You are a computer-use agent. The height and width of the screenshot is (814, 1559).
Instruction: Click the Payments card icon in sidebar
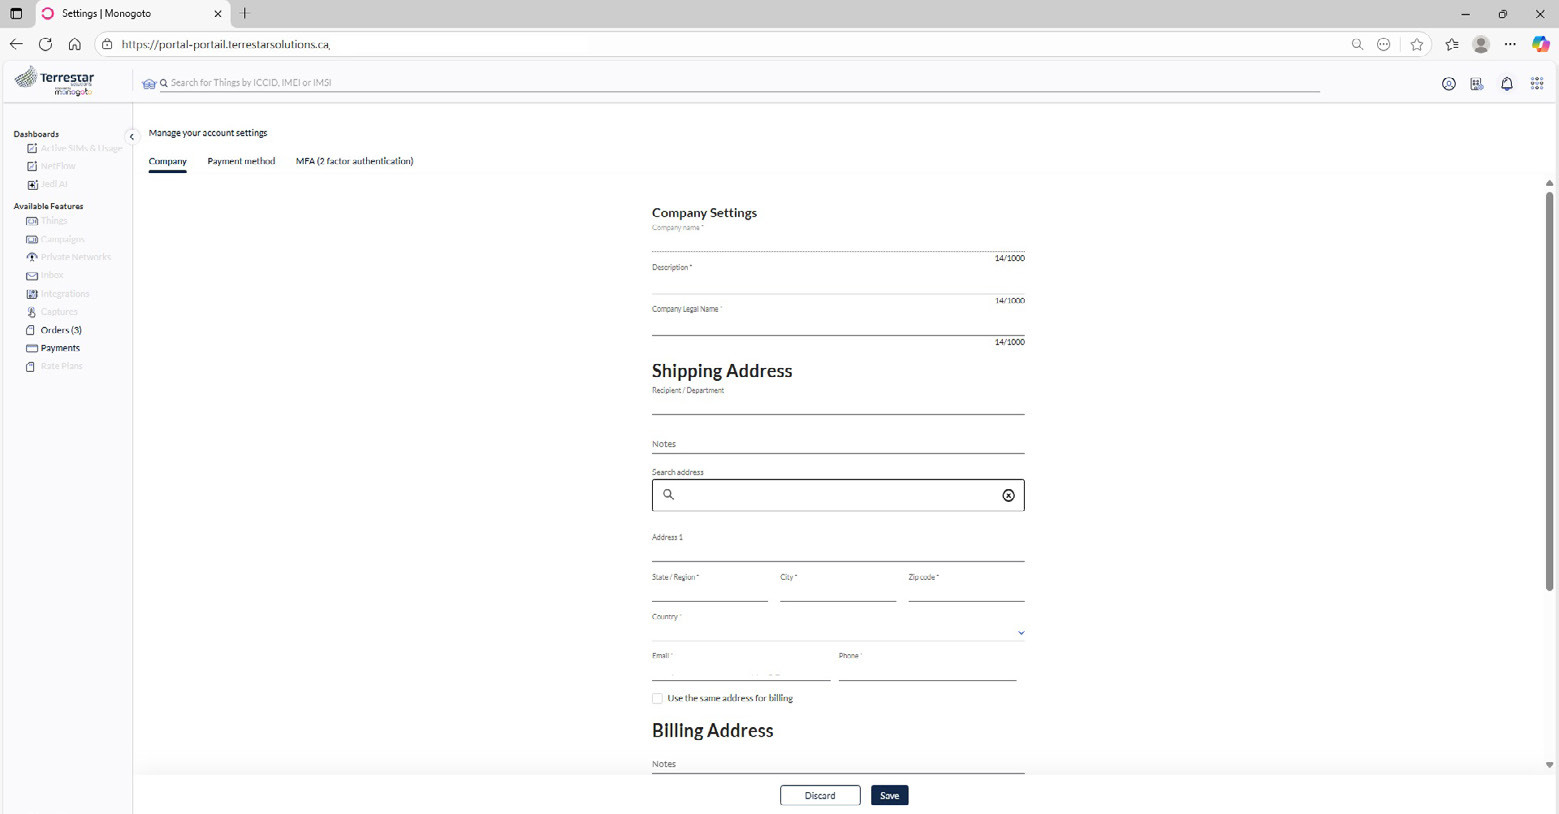click(32, 348)
